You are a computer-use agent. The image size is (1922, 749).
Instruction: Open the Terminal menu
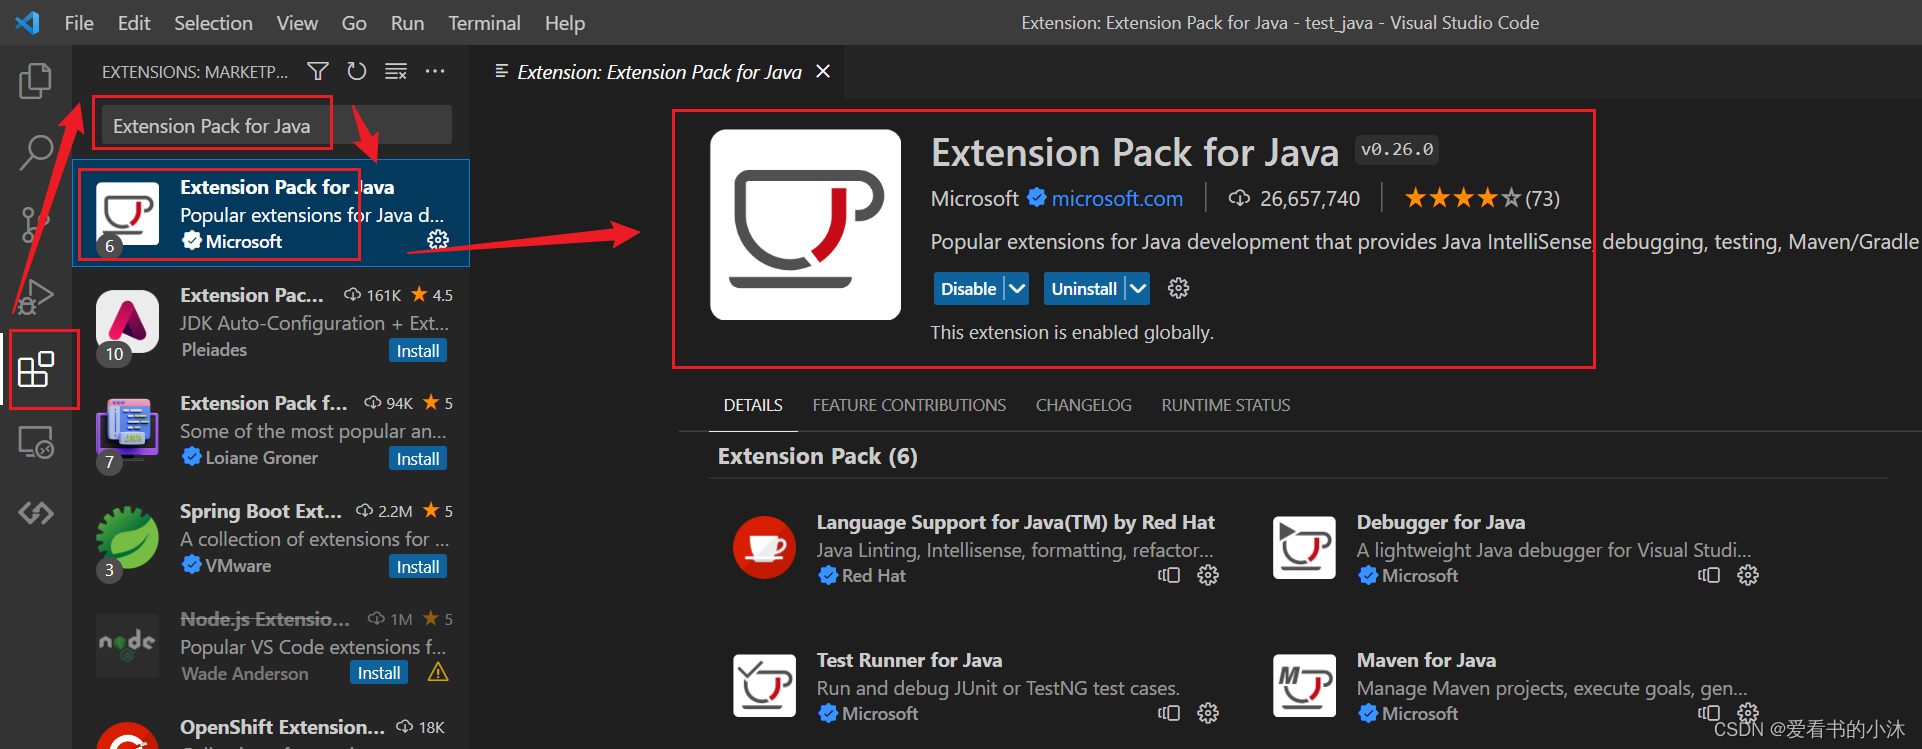tap(484, 23)
